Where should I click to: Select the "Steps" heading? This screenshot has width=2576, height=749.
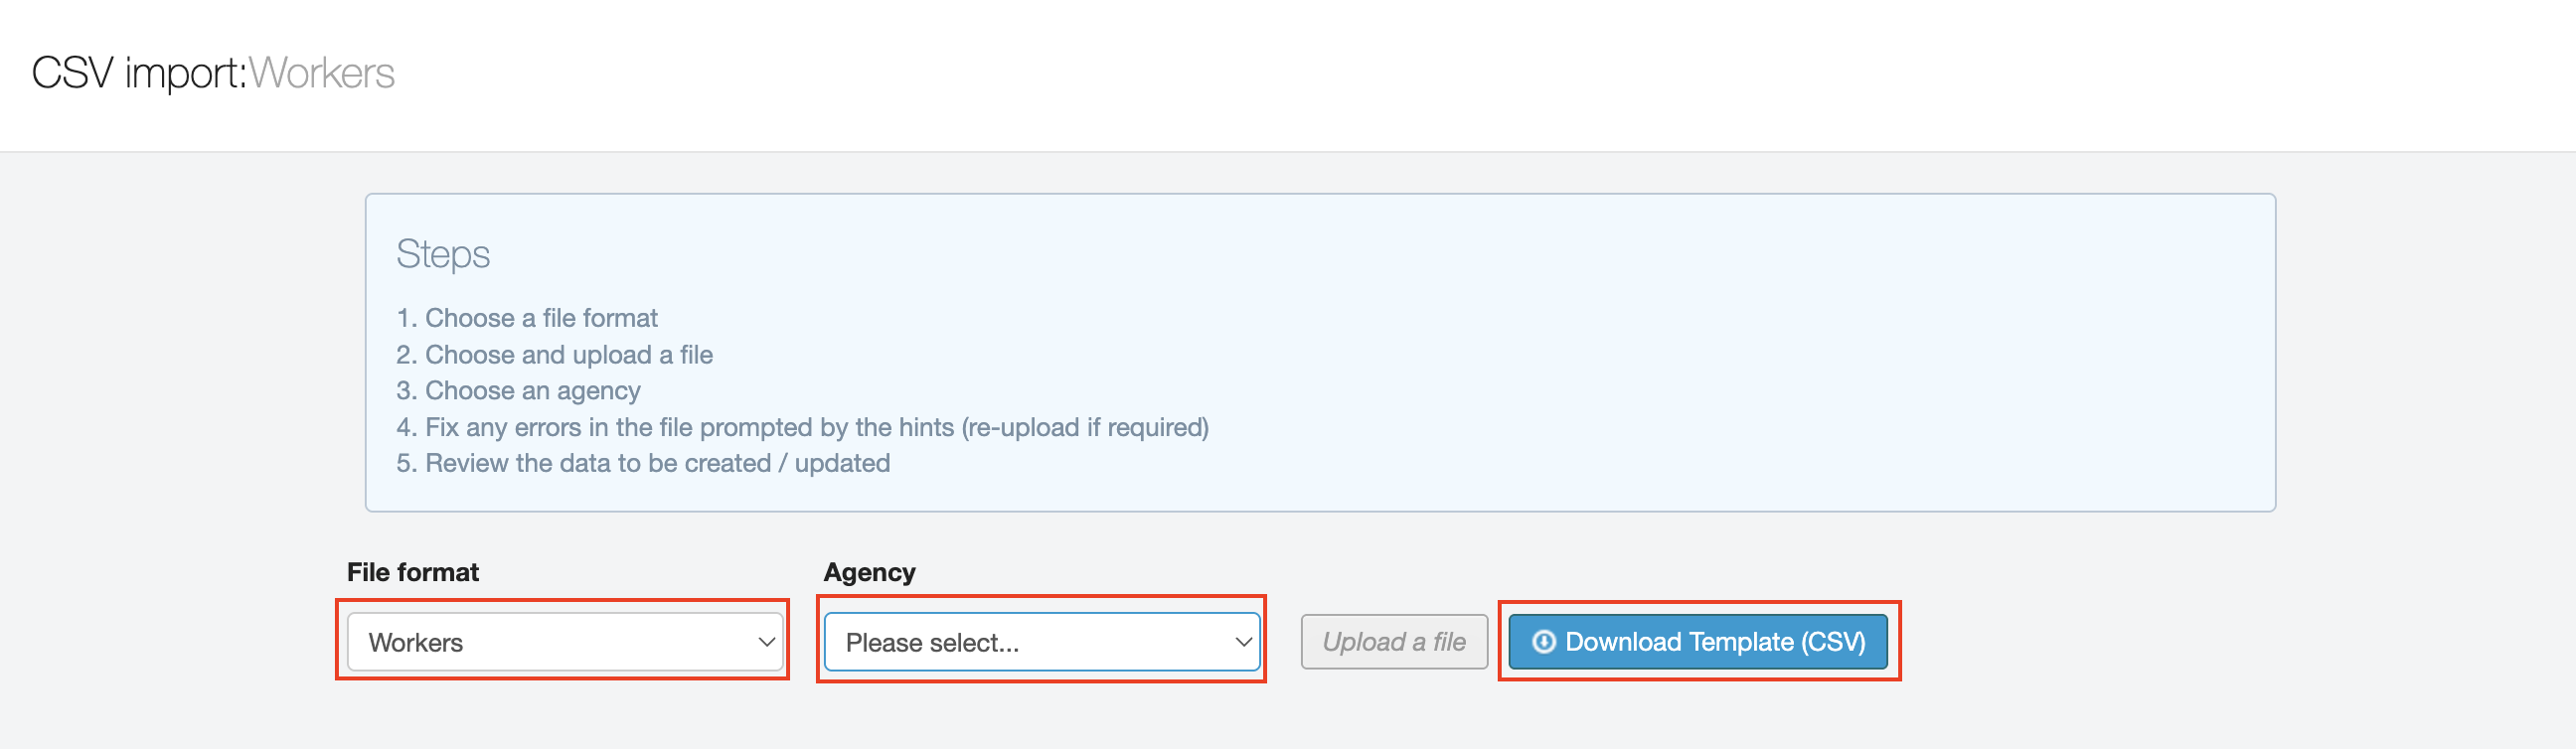coord(443,254)
